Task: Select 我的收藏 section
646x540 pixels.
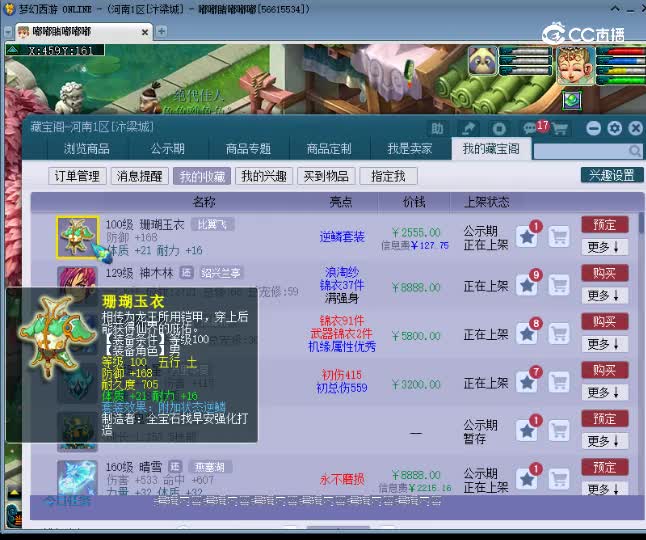Action: 202,176
